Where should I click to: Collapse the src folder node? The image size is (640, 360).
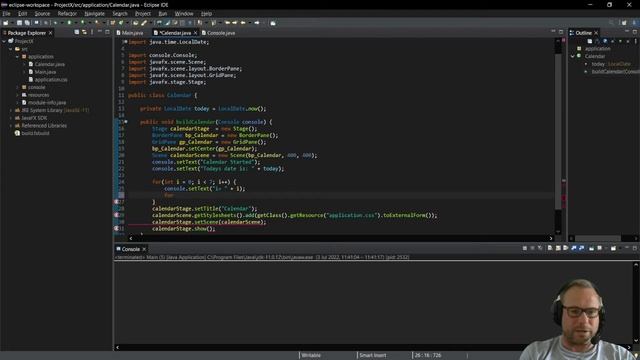pyautogui.click(x=11, y=49)
